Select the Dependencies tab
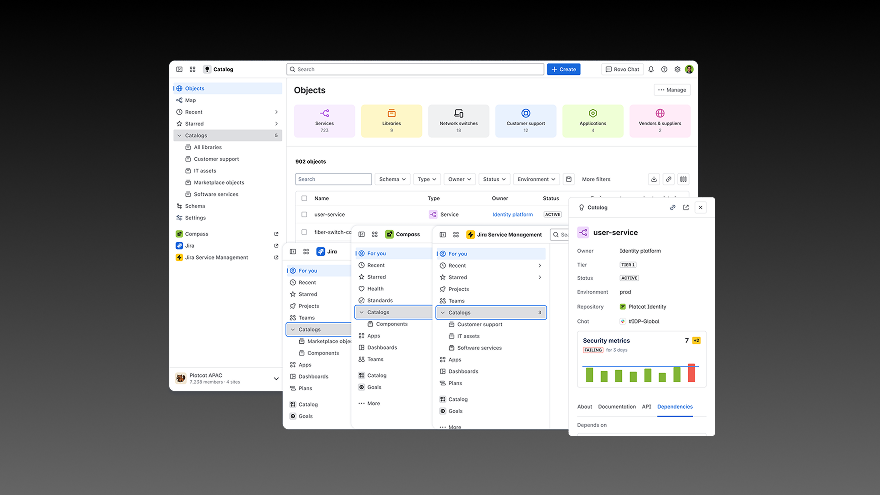880x495 pixels. click(674, 407)
